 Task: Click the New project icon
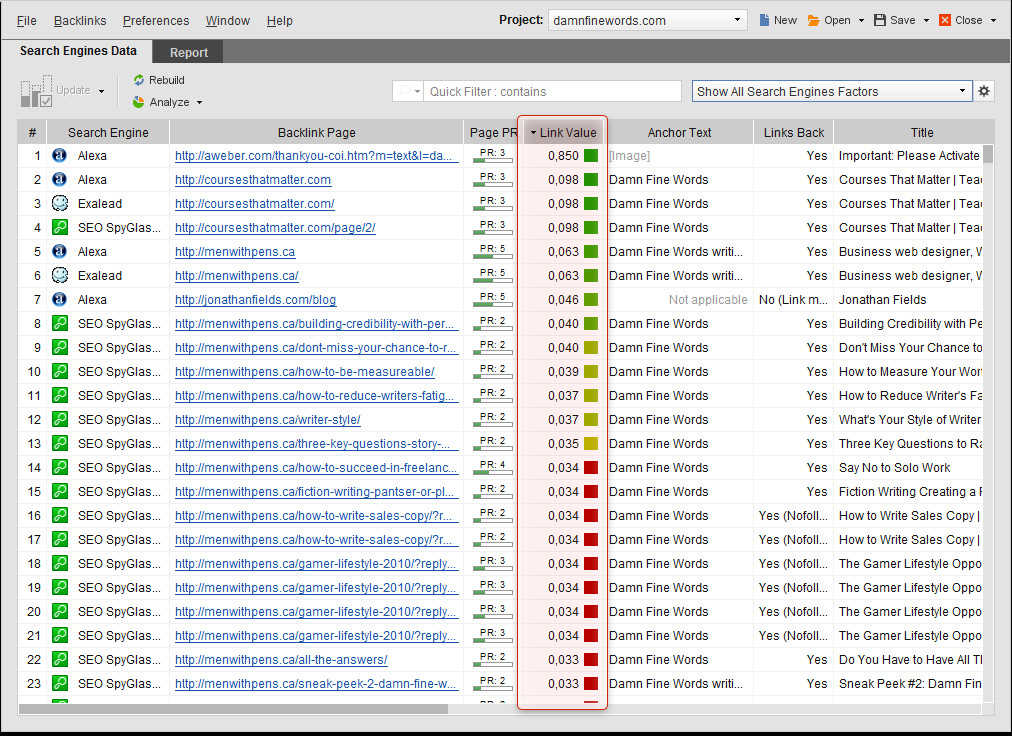coord(764,20)
